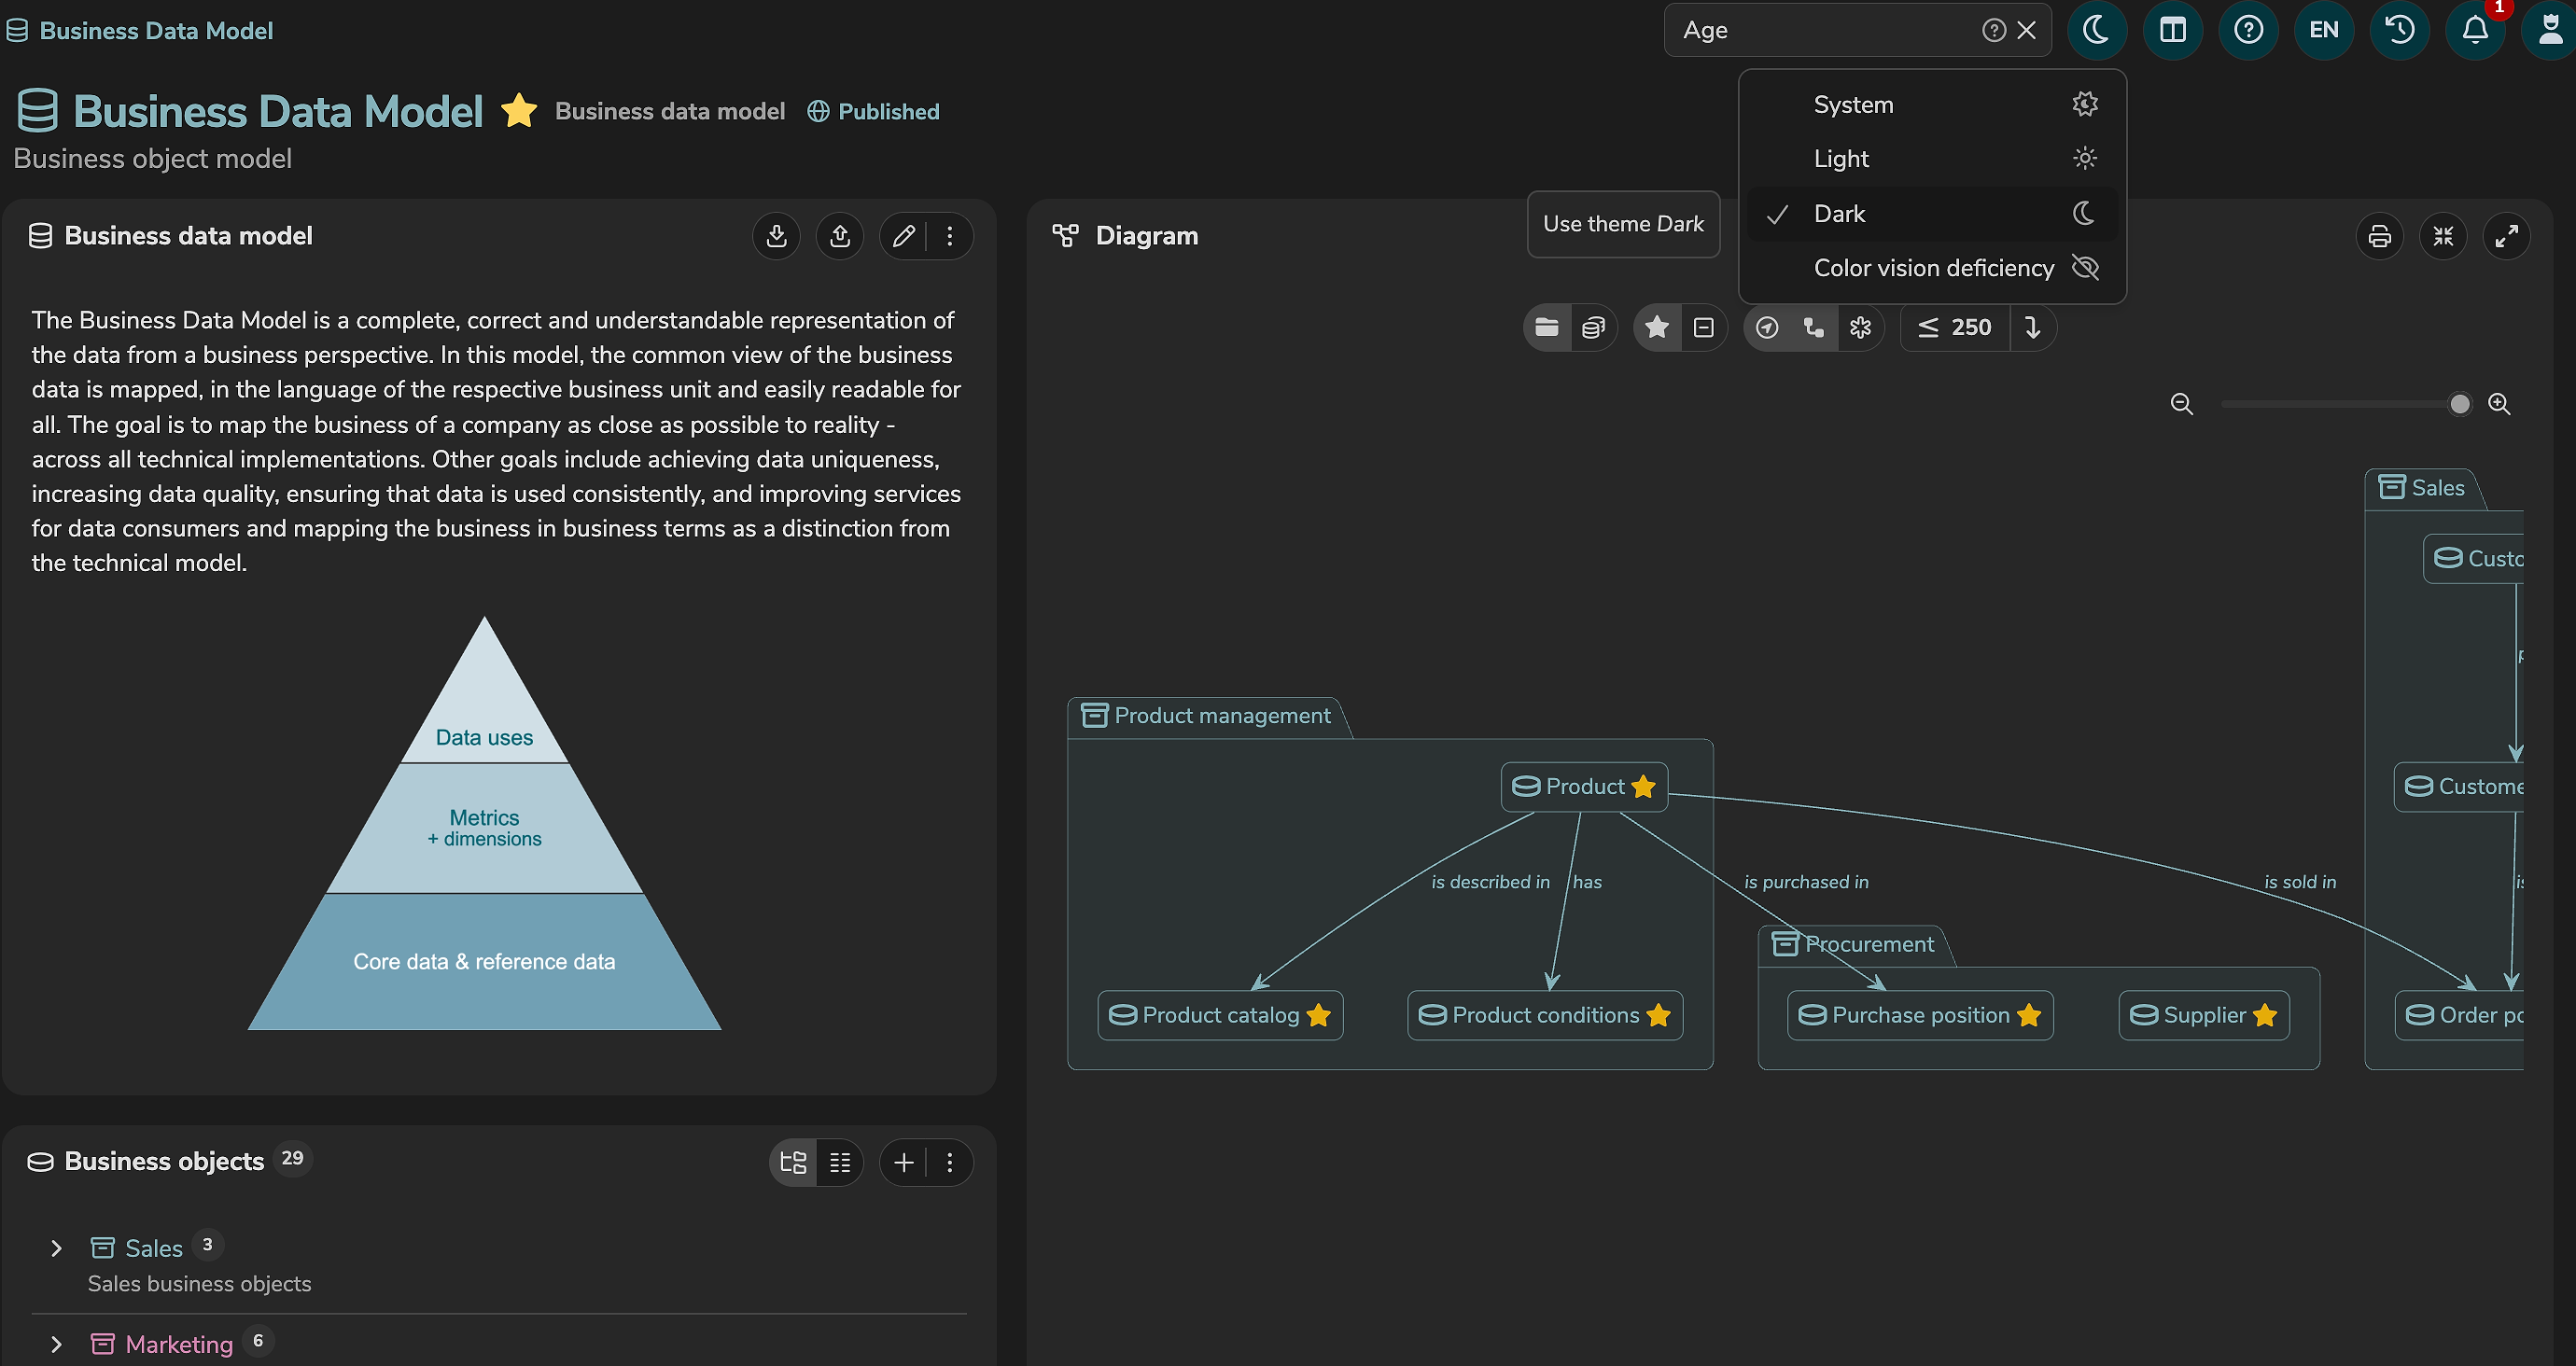Viewport: 2576px width, 1366px height.
Task: Expand the Marketing tree item
Action: [56, 1344]
